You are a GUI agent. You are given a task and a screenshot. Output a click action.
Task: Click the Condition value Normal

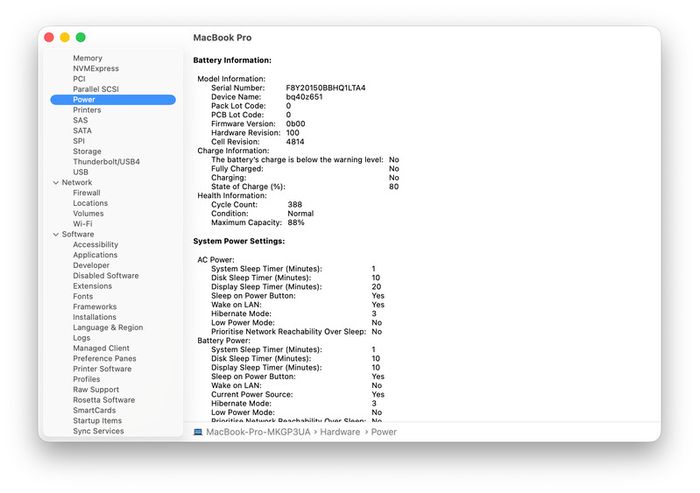tap(300, 213)
